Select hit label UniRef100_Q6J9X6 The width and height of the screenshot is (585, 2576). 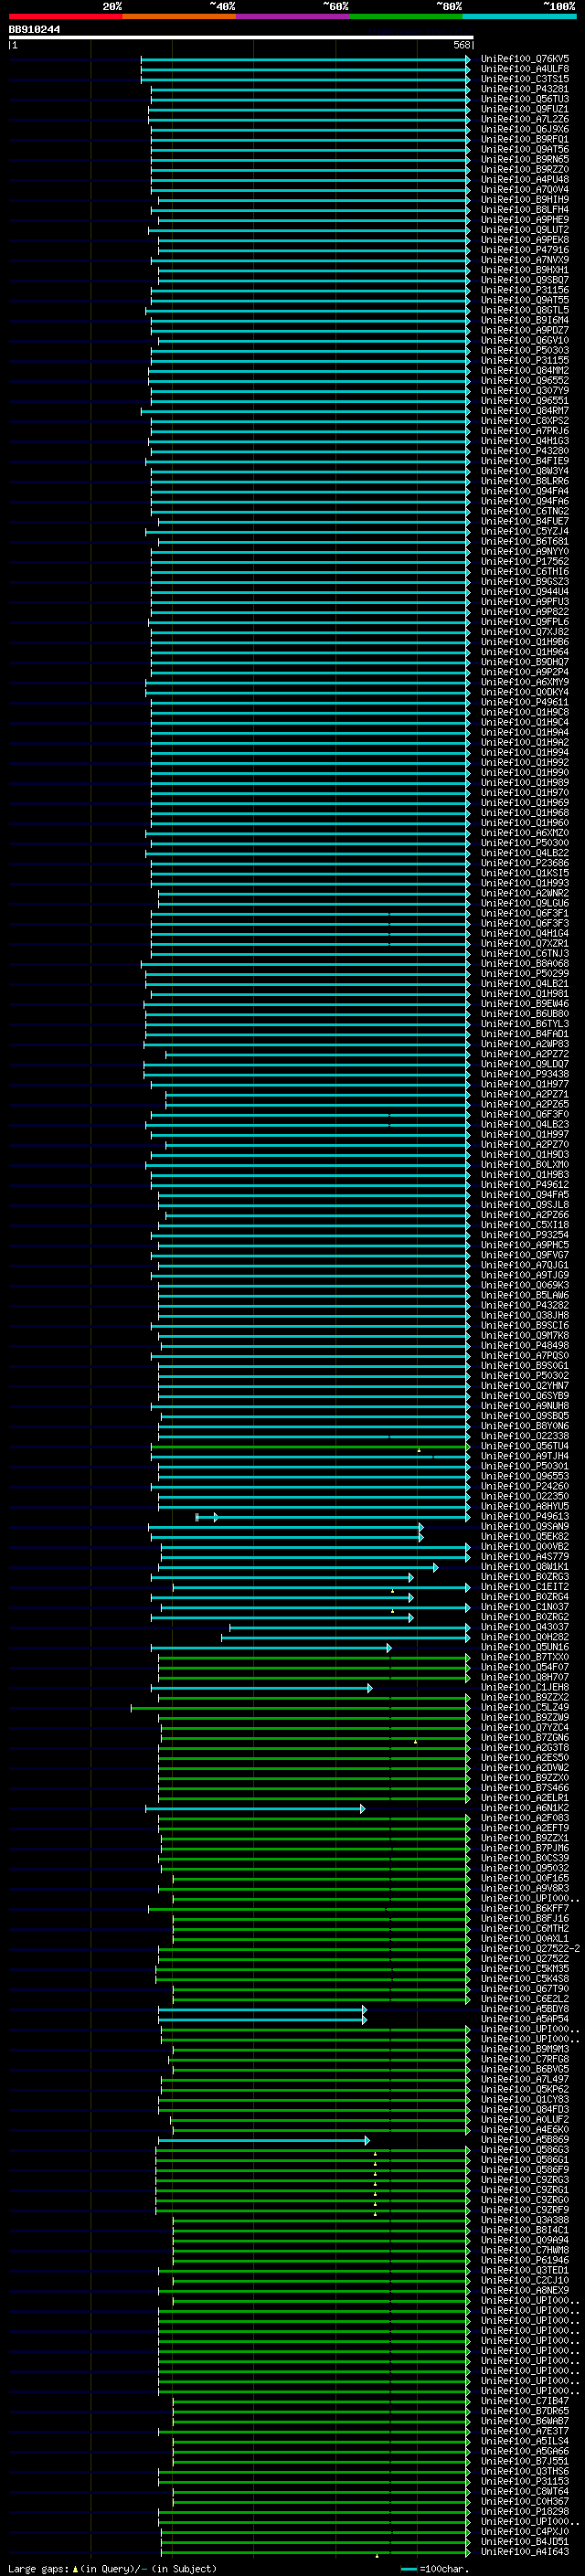click(525, 129)
